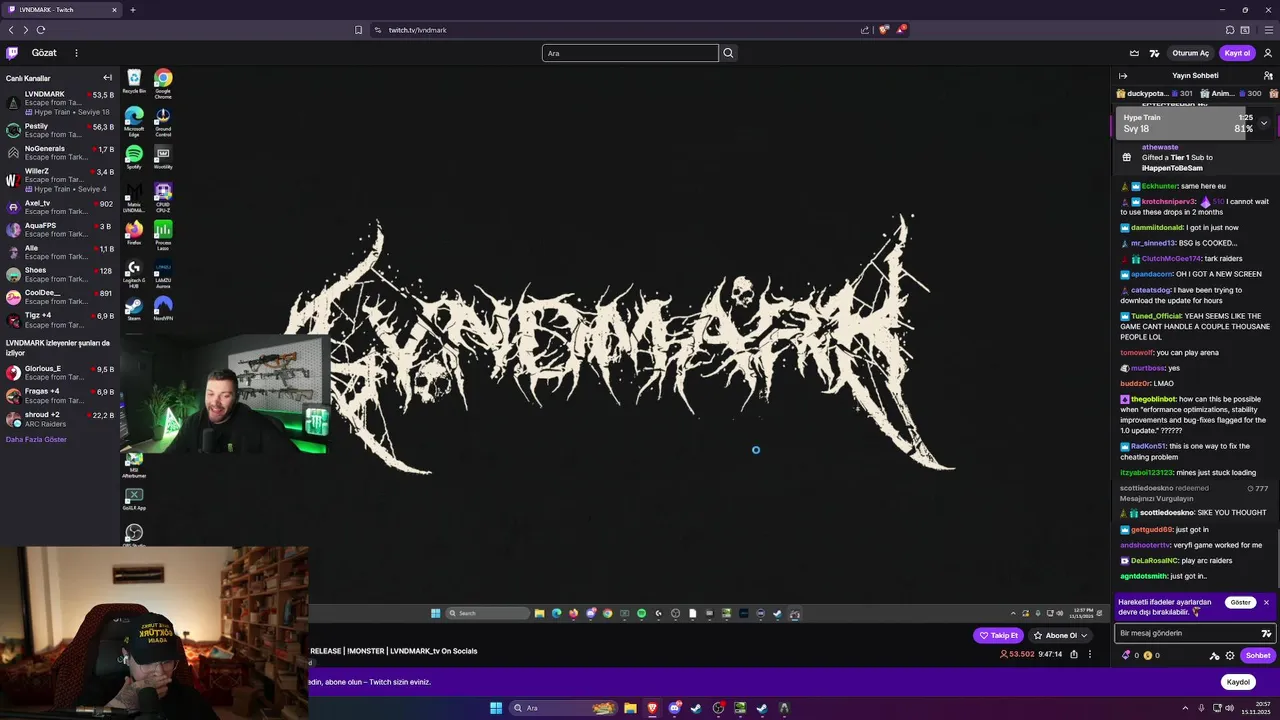Click the Brave icon in taskbar
Image resolution: width=1280 pixels, height=720 pixels.
click(652, 708)
